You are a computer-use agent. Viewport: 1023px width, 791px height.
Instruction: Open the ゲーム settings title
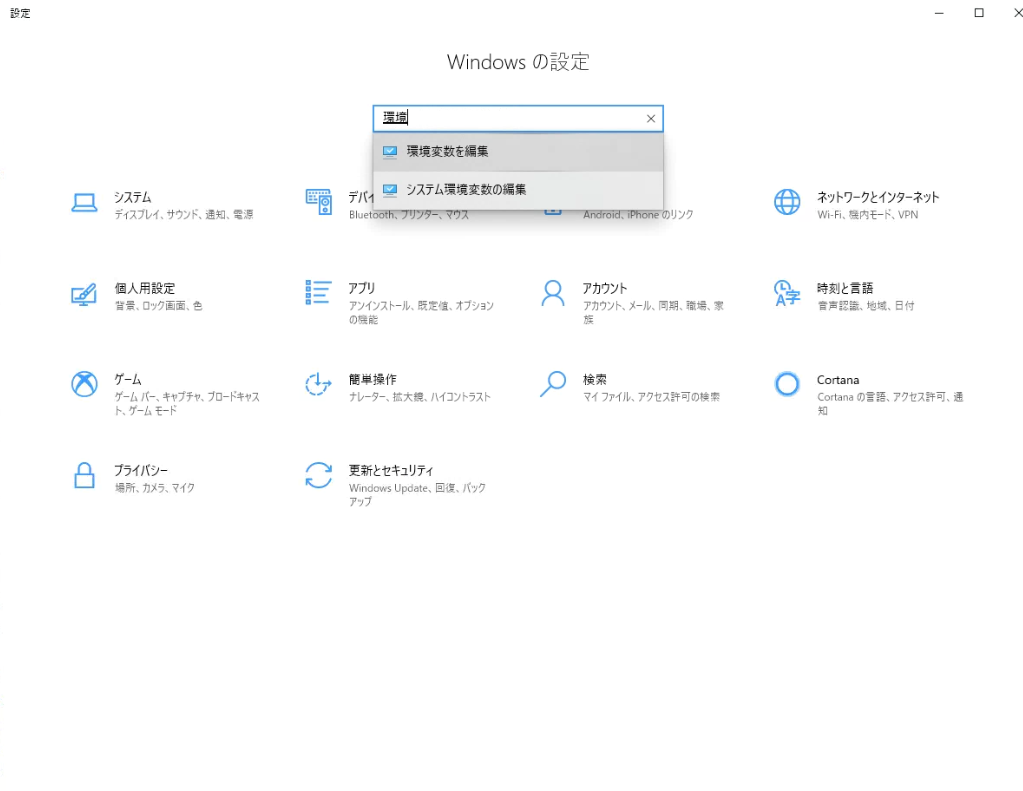pos(127,379)
